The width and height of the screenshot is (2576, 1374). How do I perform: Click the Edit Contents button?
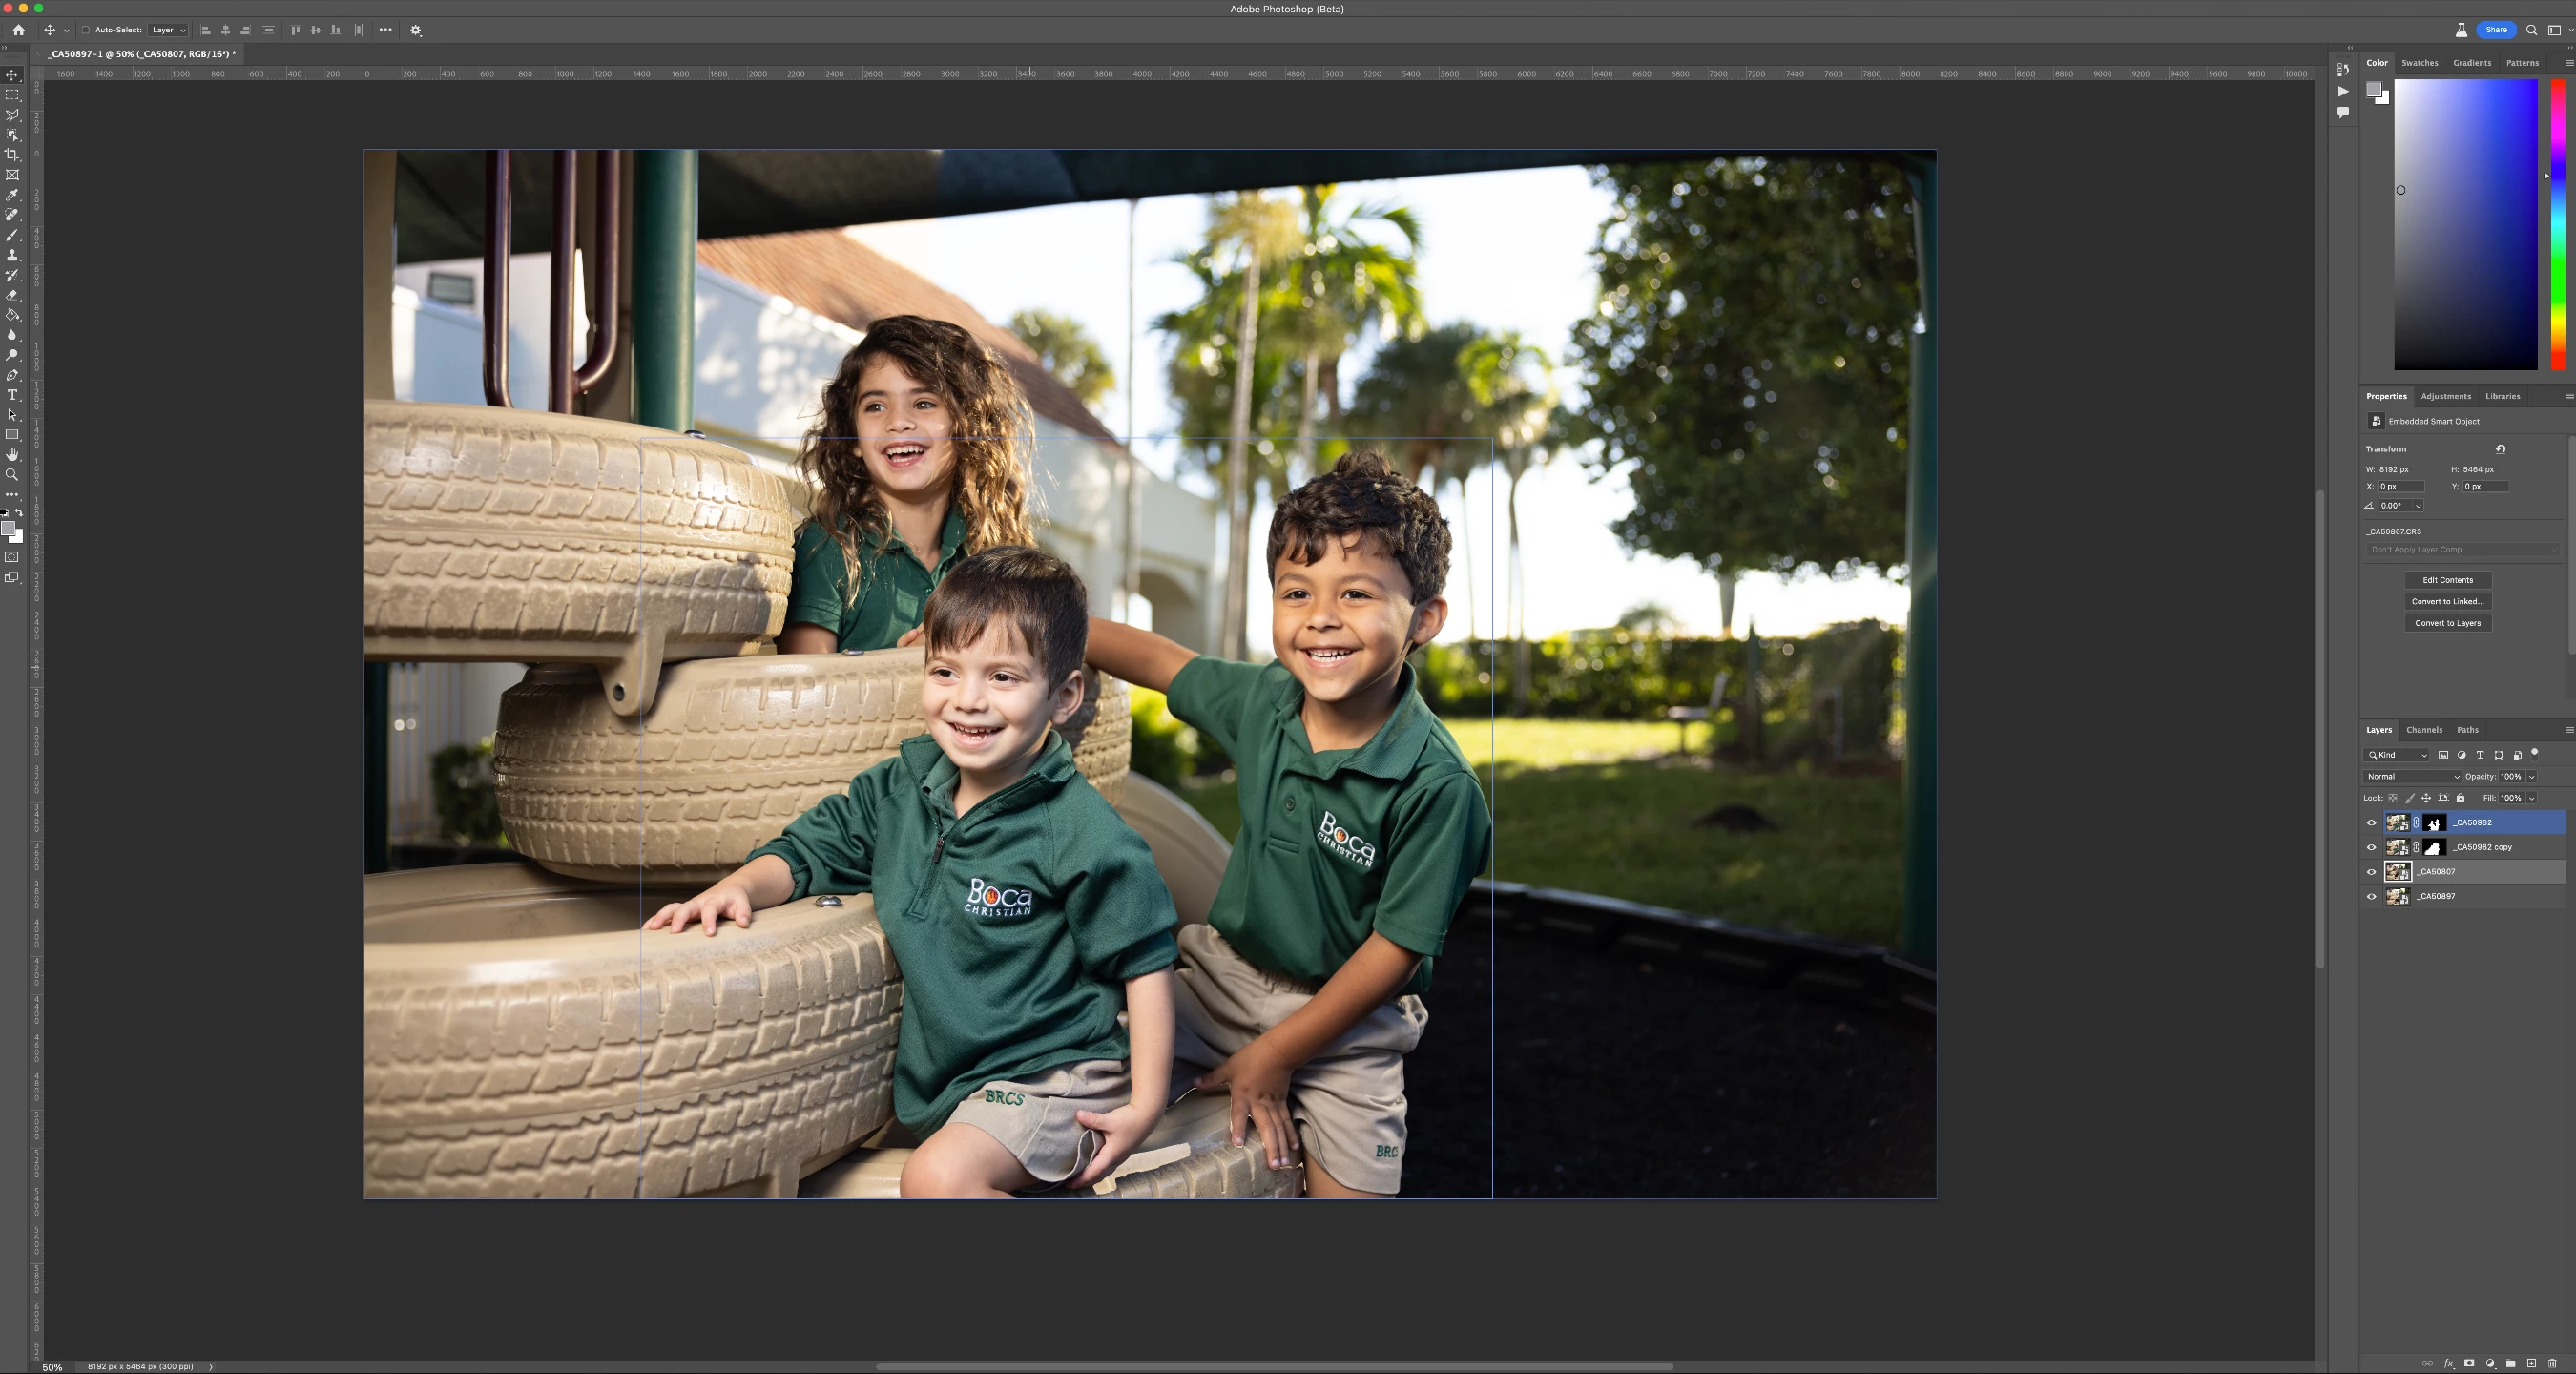(x=2447, y=580)
